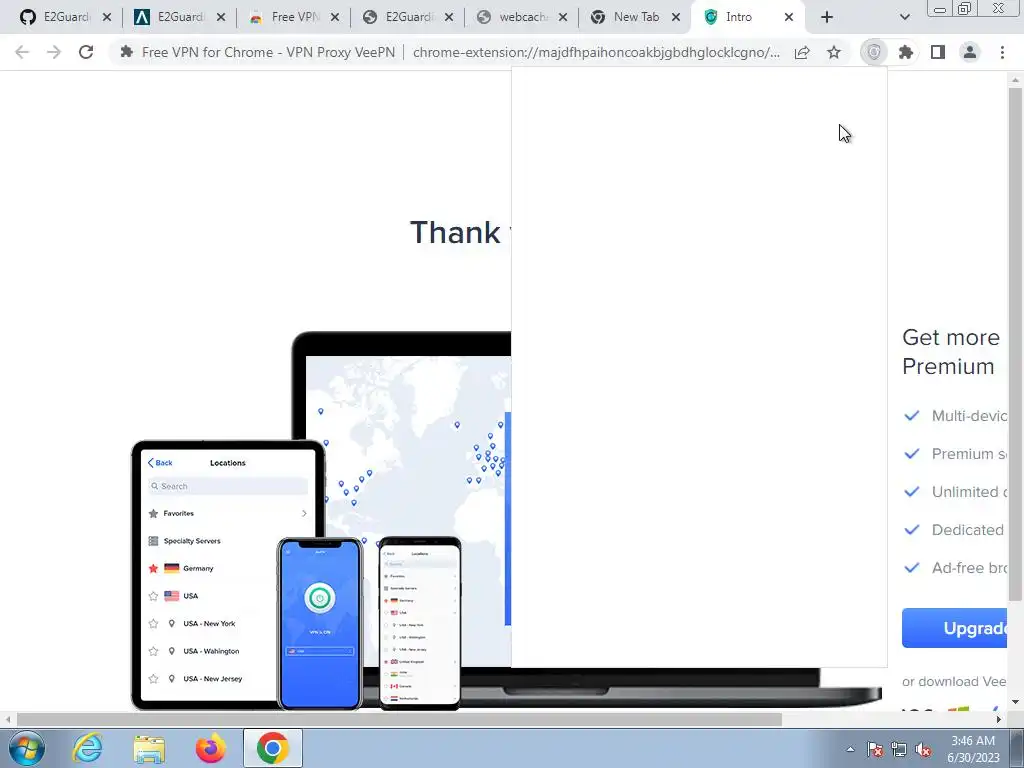The width and height of the screenshot is (1024, 768).
Task: Switch to the second E2Guardian tab
Action: (x=170, y=17)
